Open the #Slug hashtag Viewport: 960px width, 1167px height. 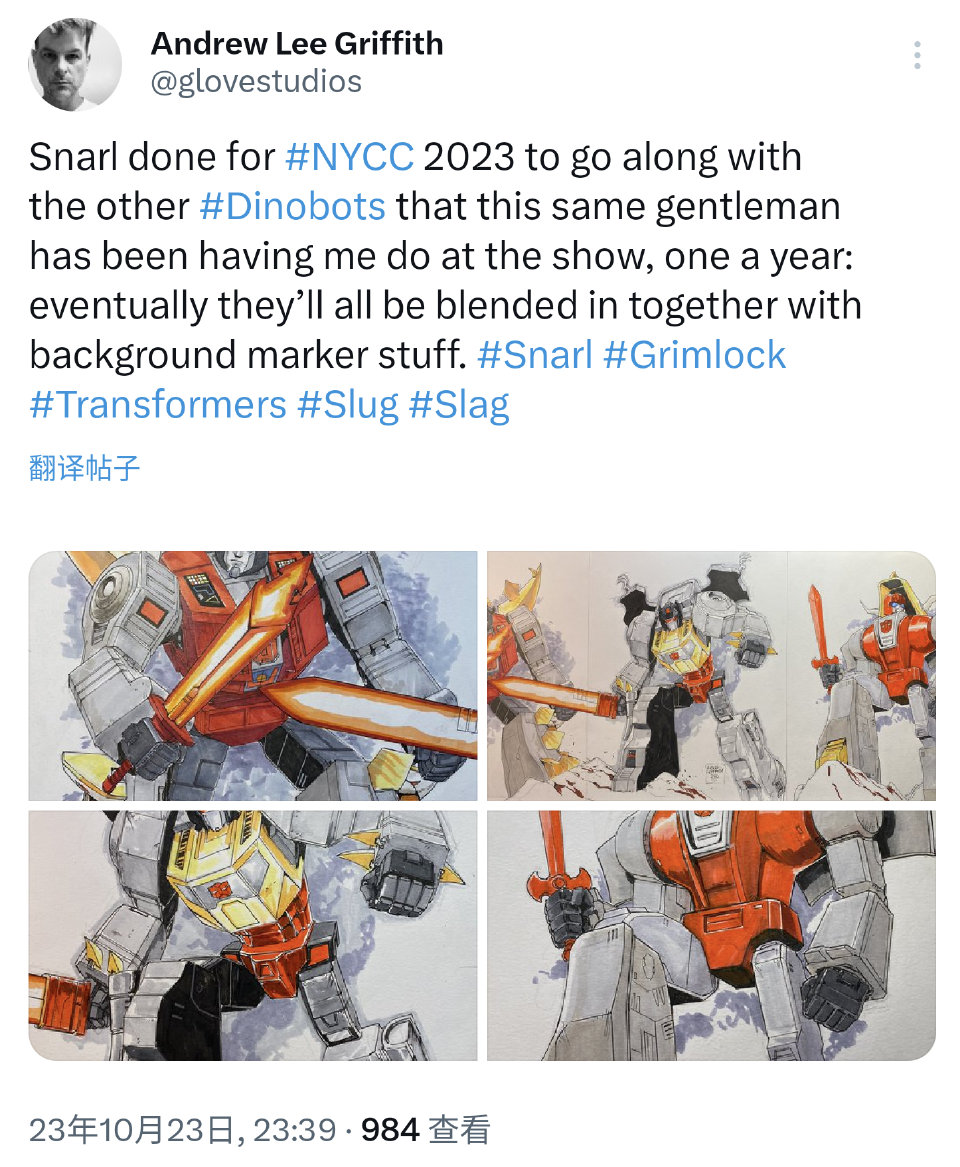[348, 406]
